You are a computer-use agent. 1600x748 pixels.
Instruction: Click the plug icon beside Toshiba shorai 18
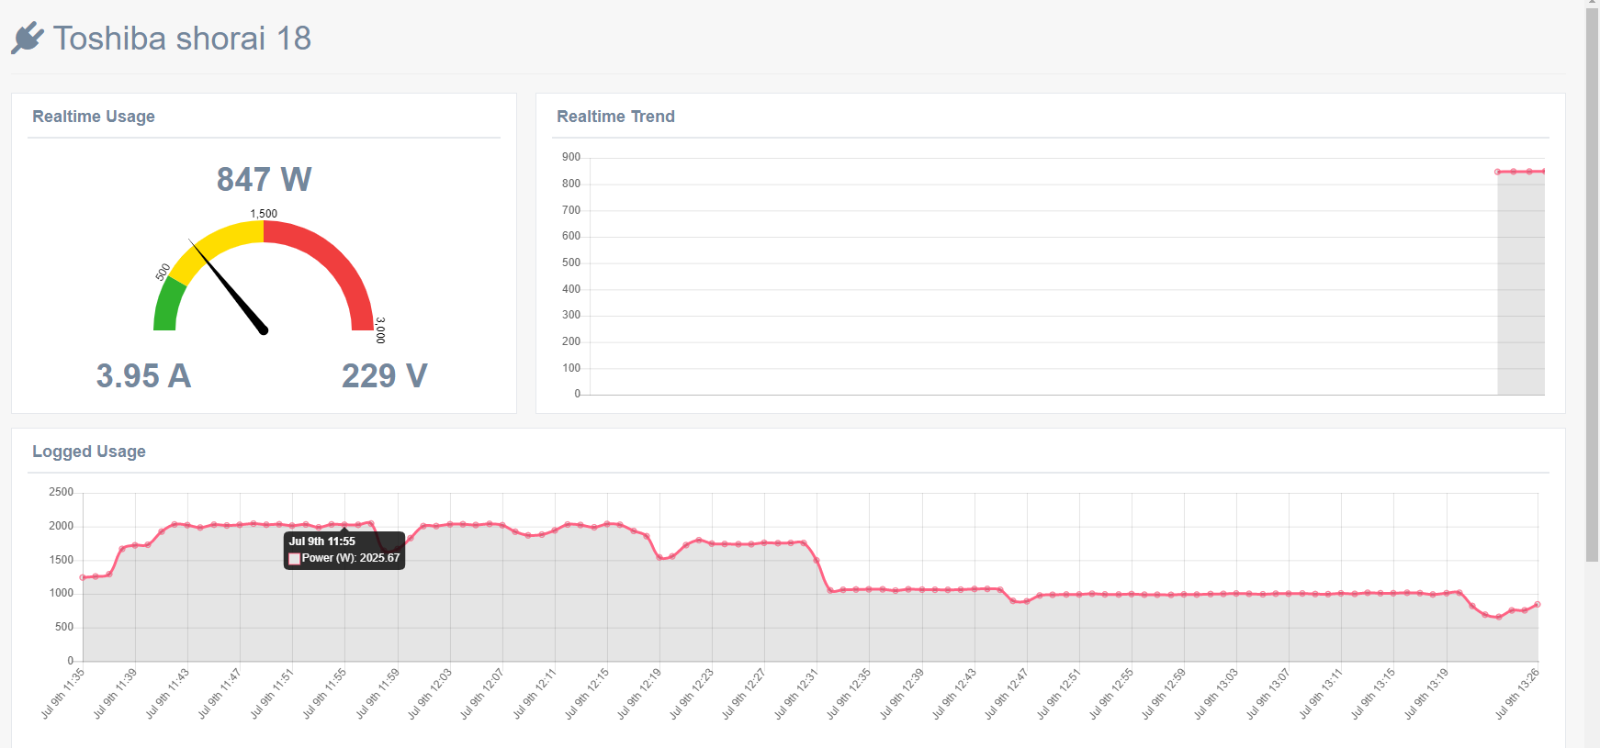point(27,38)
